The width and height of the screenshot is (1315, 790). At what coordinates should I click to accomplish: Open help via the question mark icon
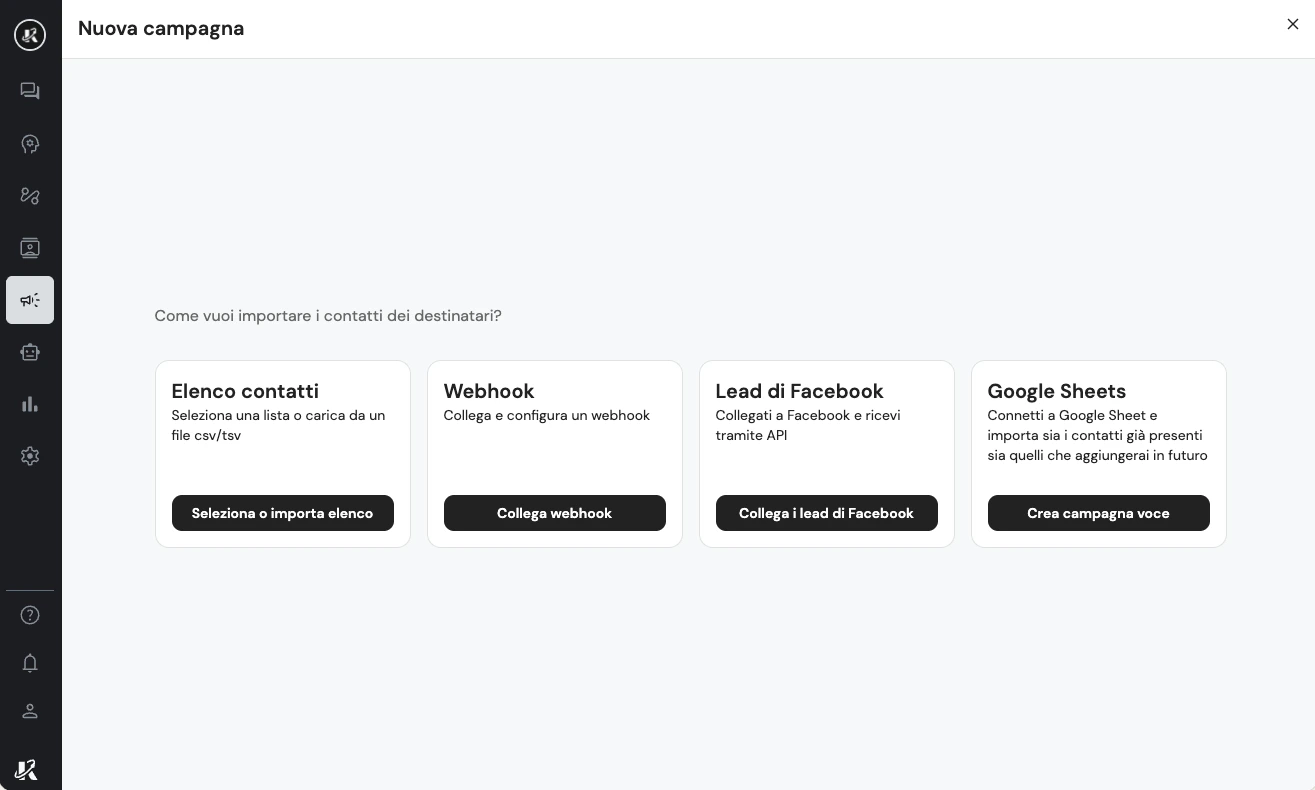click(x=30, y=615)
